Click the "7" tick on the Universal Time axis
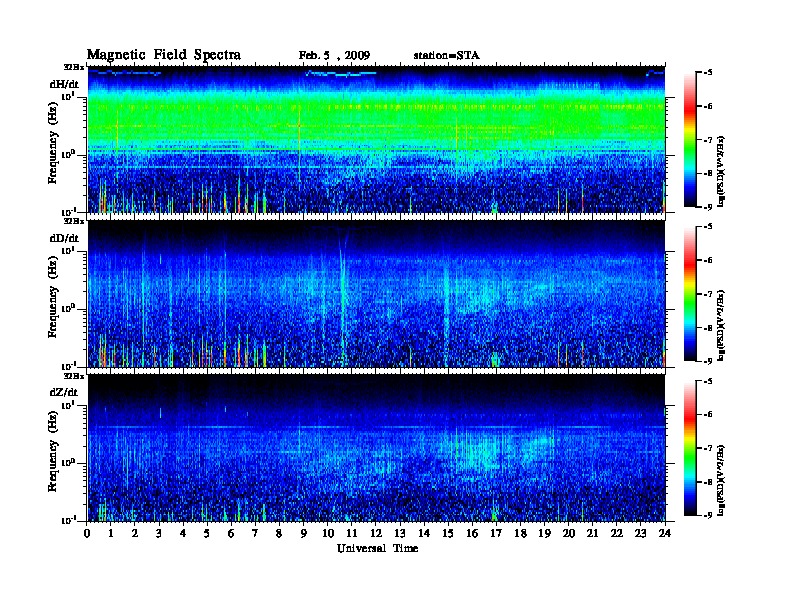 255,534
